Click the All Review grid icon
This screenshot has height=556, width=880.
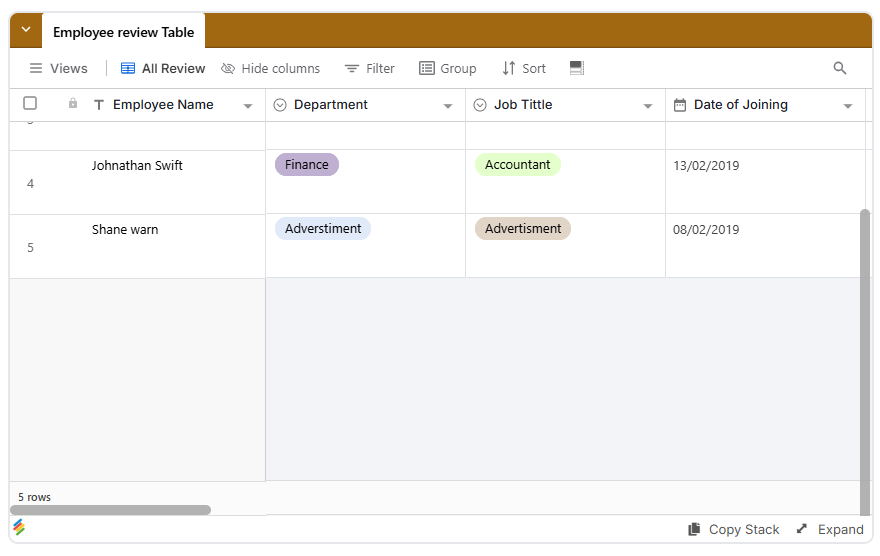pyautogui.click(x=128, y=68)
